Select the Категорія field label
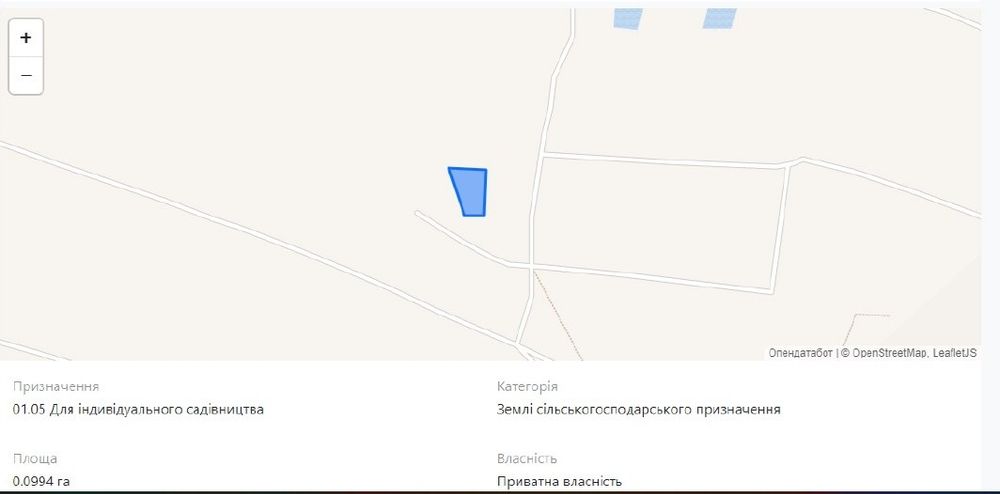The image size is (1000, 494). tap(527, 387)
